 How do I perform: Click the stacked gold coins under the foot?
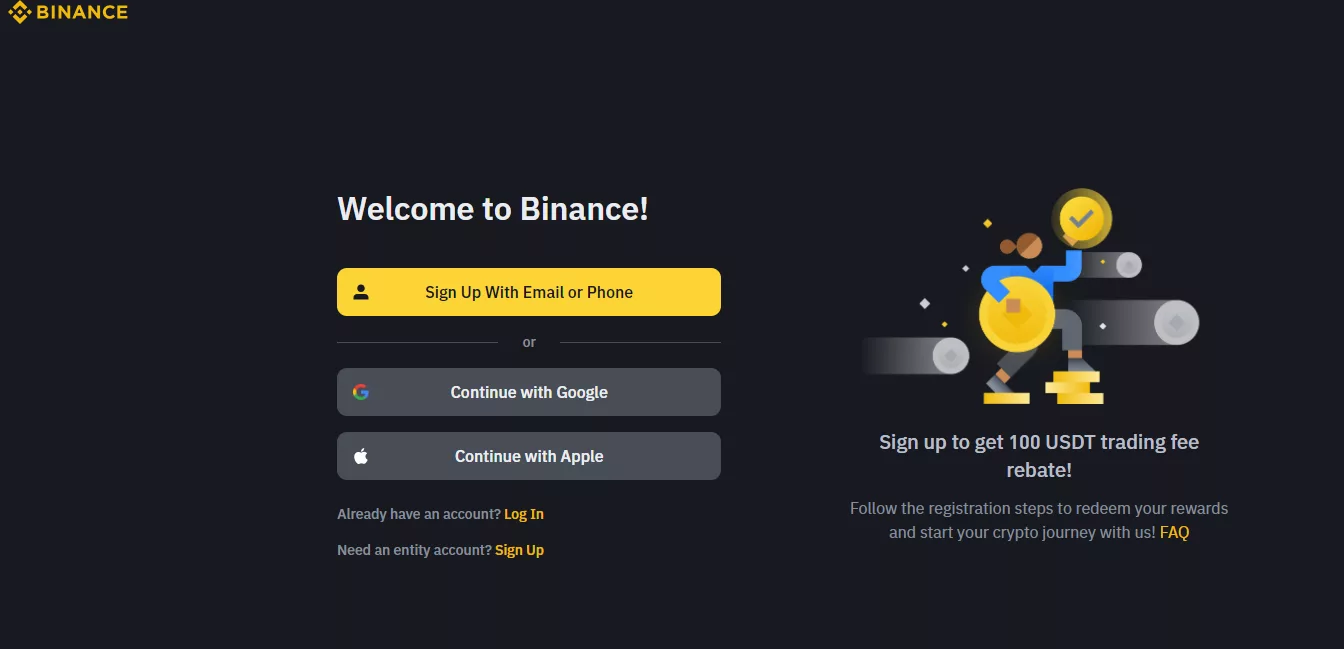pos(1075,387)
